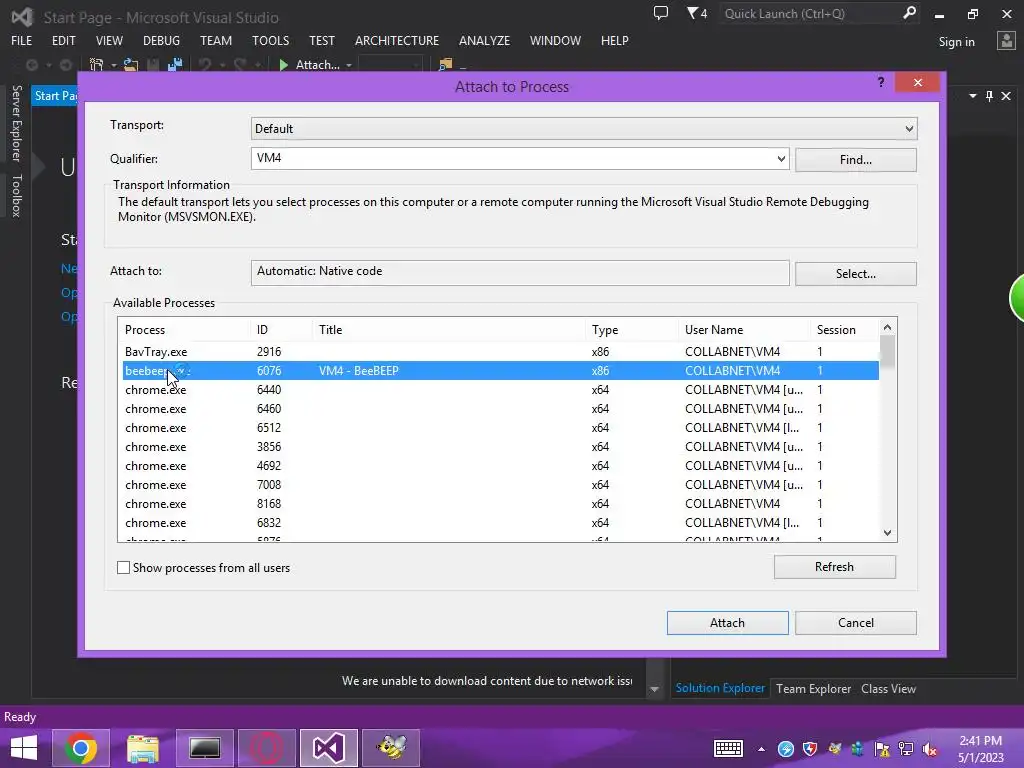This screenshot has width=1024, height=768.
Task: Open File Explorer from the taskbar
Action: (x=143, y=748)
